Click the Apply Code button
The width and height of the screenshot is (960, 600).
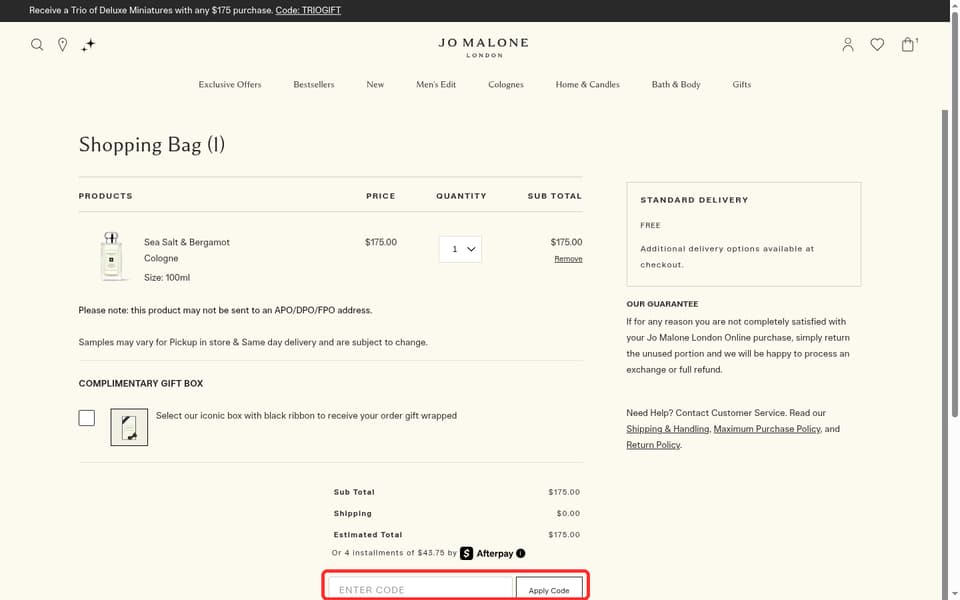tap(549, 588)
